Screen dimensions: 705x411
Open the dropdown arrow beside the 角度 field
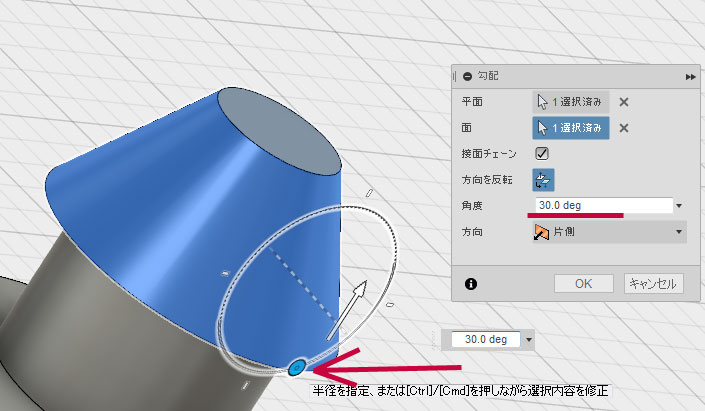(x=680, y=206)
